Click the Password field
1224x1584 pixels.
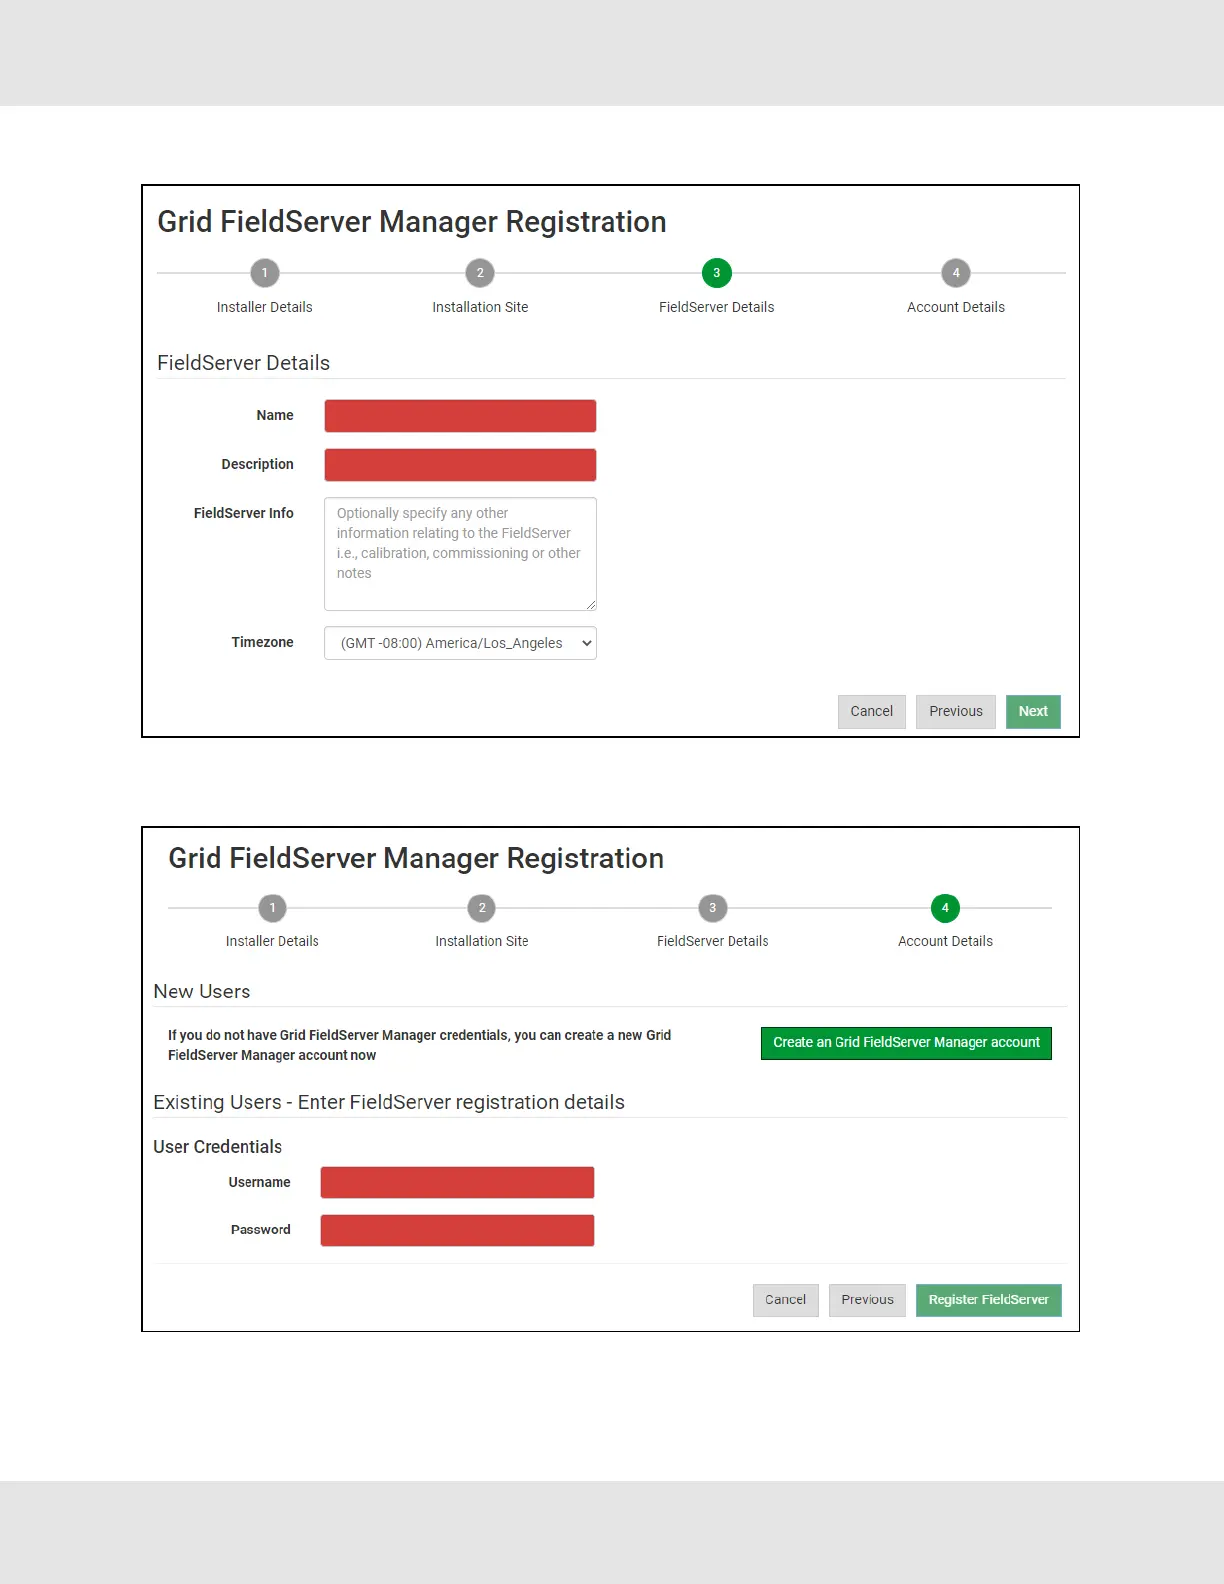pos(457,1230)
